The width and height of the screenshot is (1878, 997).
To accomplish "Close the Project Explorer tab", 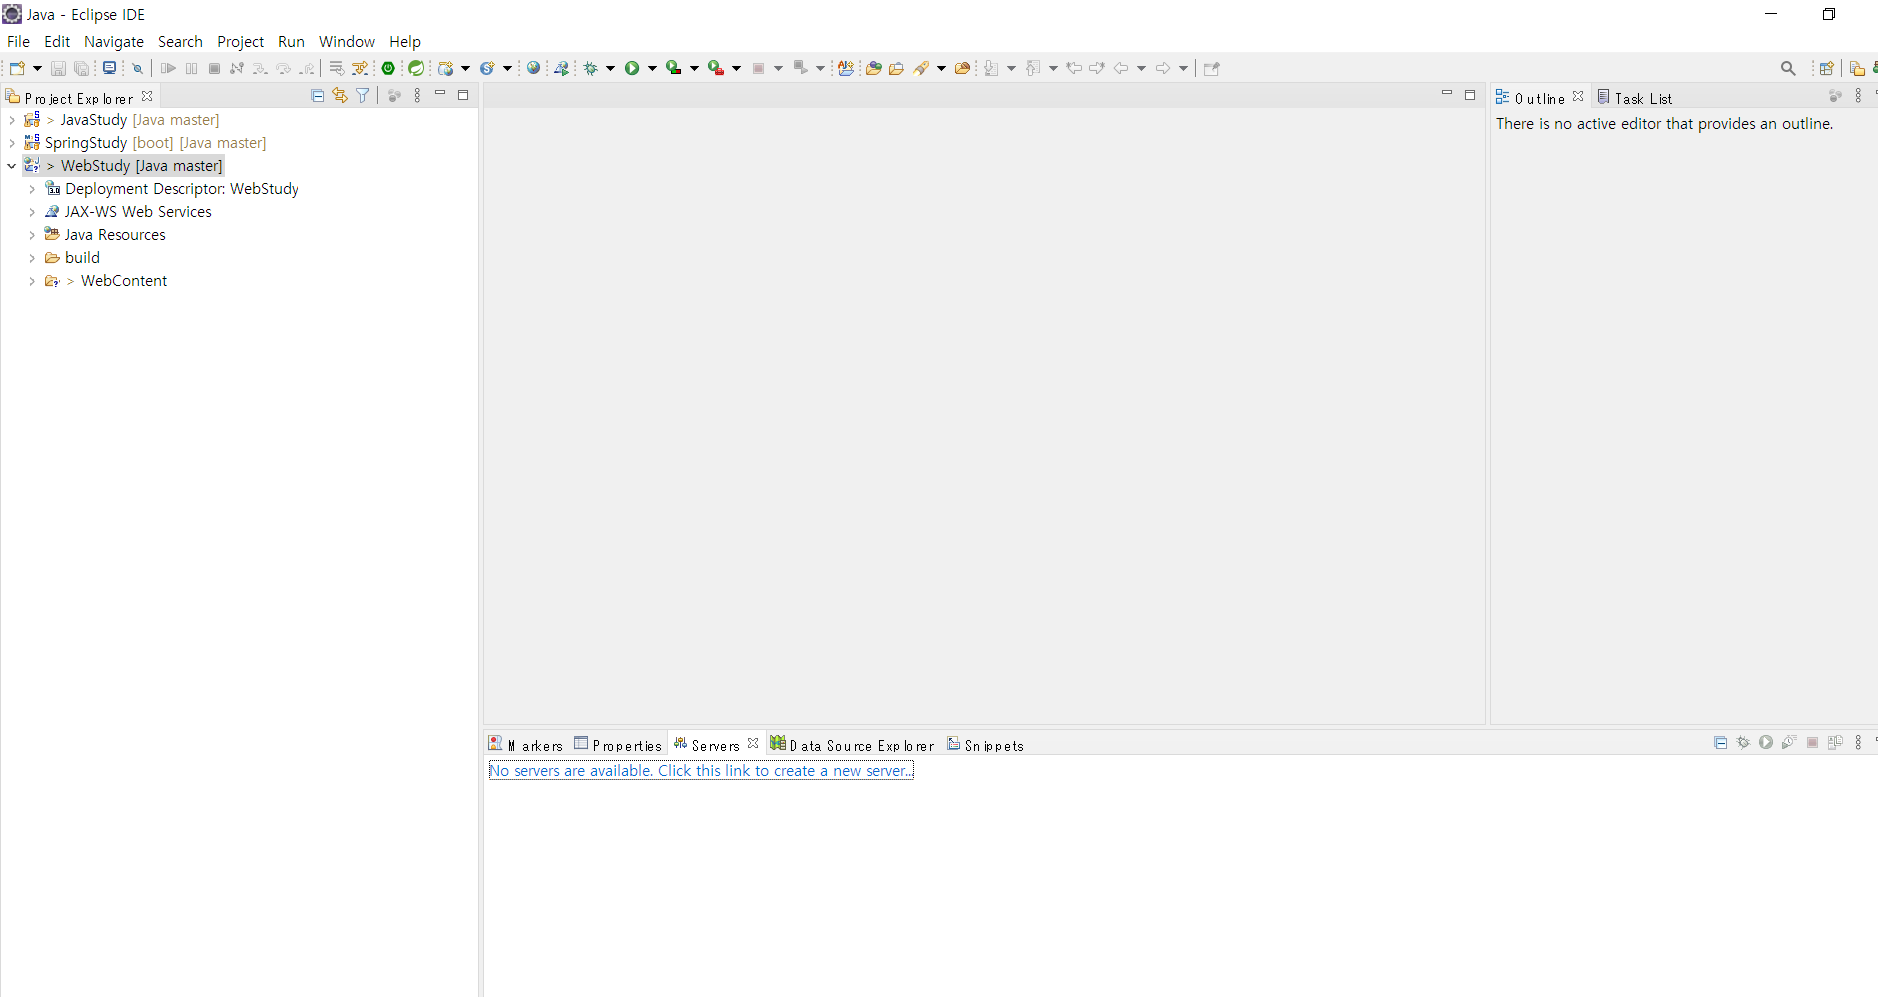I will (147, 96).
